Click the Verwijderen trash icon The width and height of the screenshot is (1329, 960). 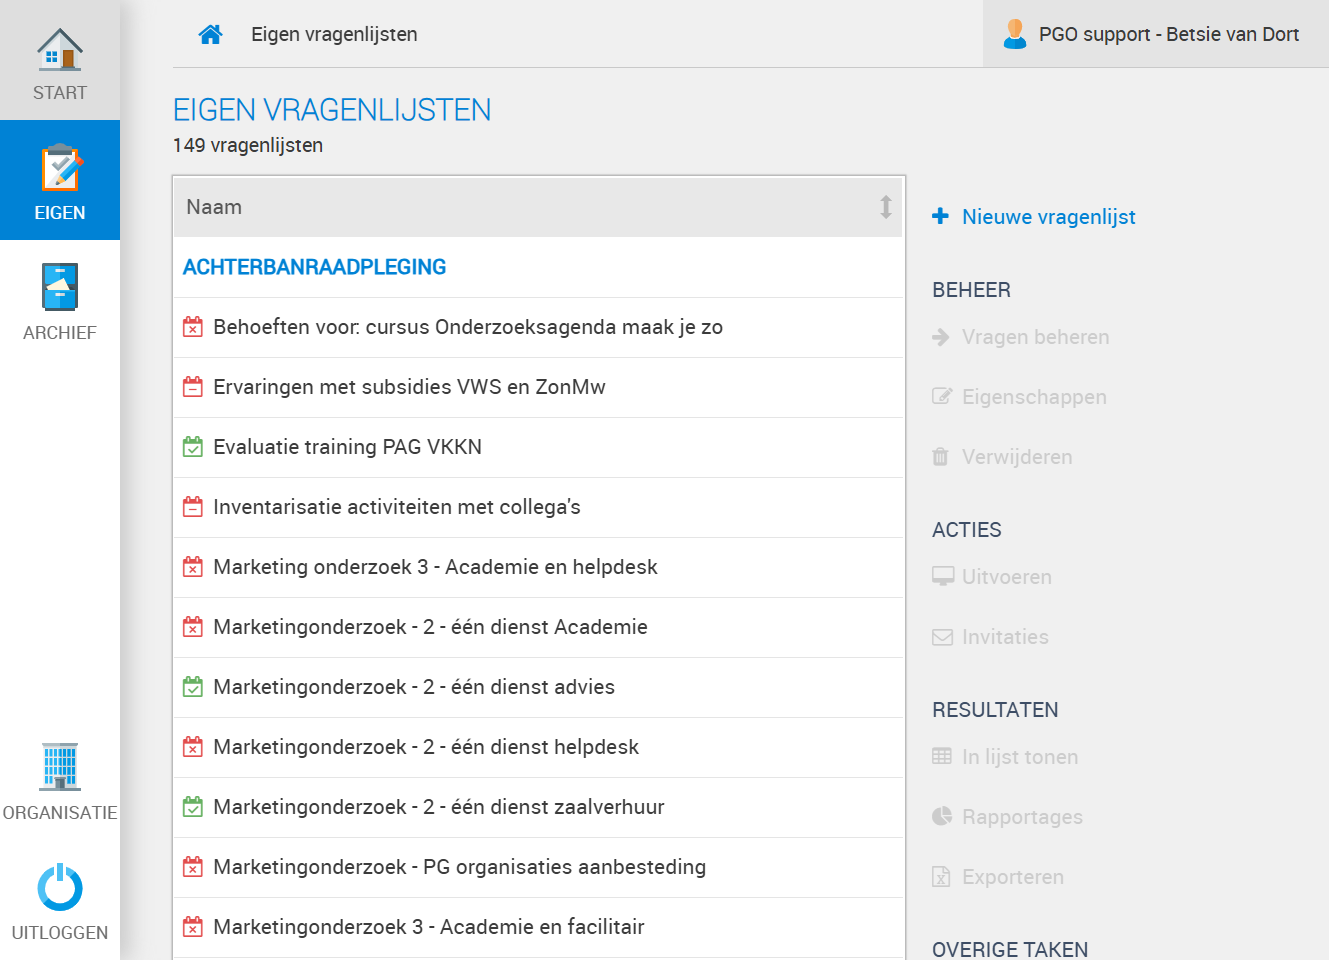[x=940, y=457]
